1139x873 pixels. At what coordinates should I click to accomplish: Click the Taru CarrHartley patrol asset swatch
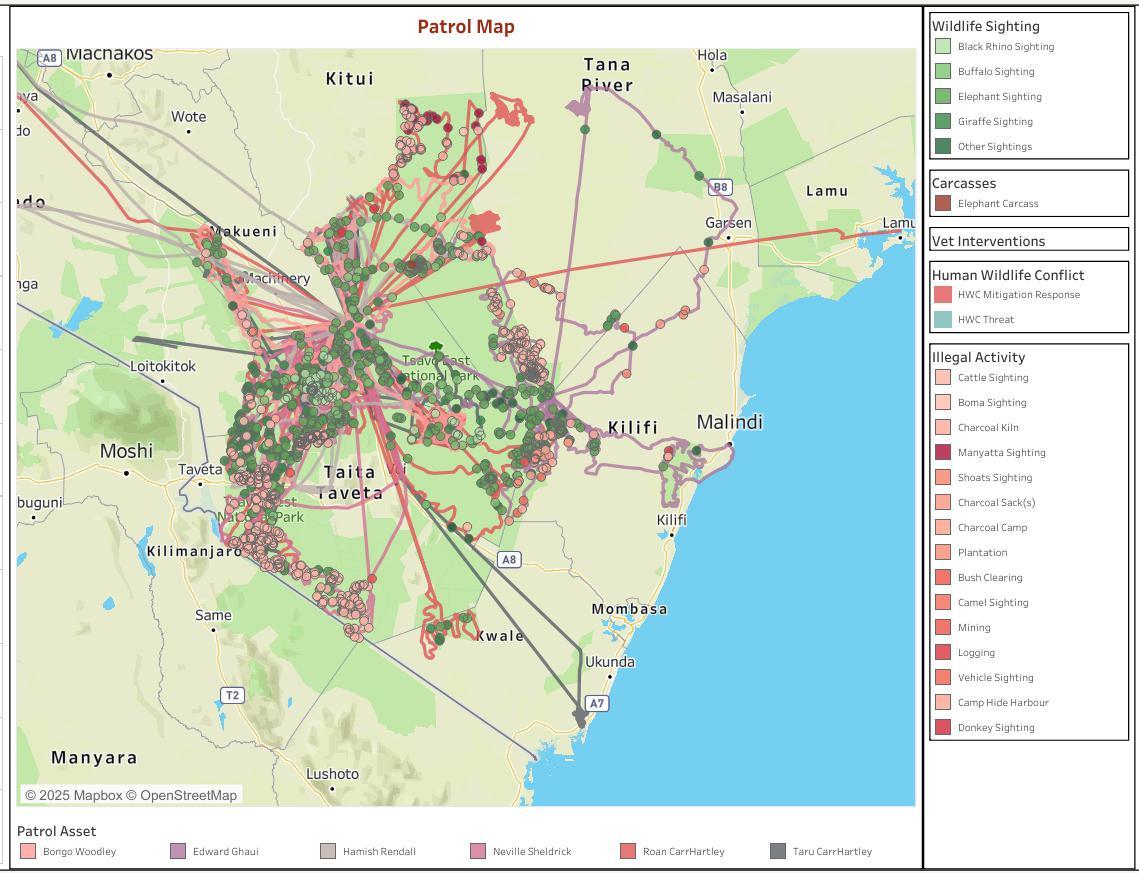click(x=778, y=851)
